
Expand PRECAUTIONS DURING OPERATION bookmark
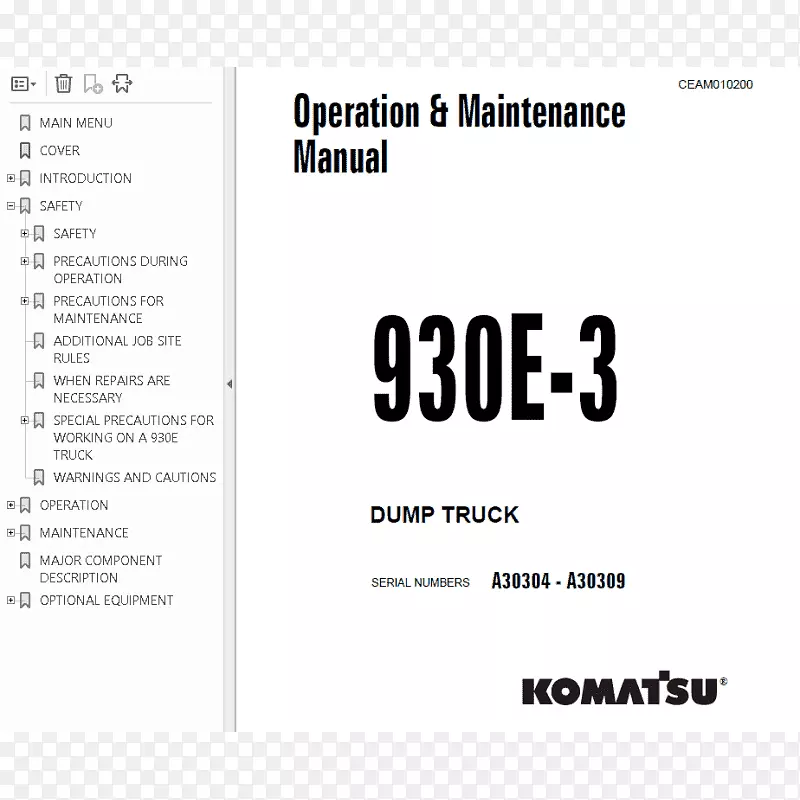point(24,261)
